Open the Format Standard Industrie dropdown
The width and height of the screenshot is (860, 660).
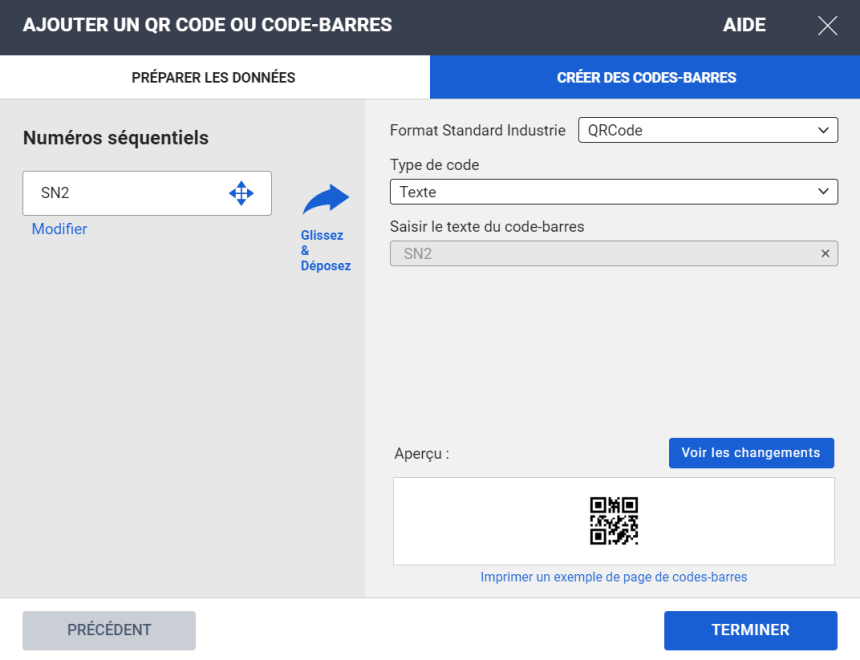click(708, 130)
